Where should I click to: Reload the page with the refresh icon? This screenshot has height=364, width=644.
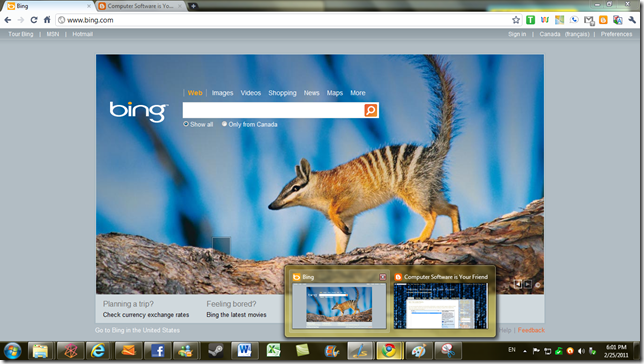tap(34, 20)
